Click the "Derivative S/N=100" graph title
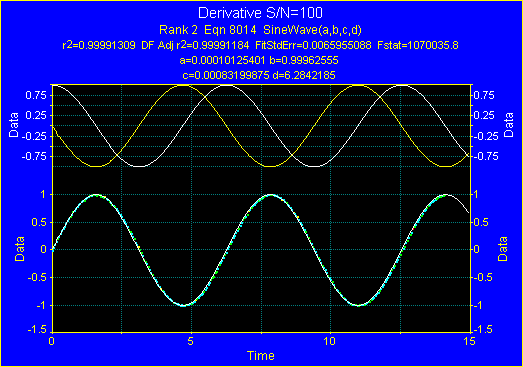 click(x=260, y=13)
